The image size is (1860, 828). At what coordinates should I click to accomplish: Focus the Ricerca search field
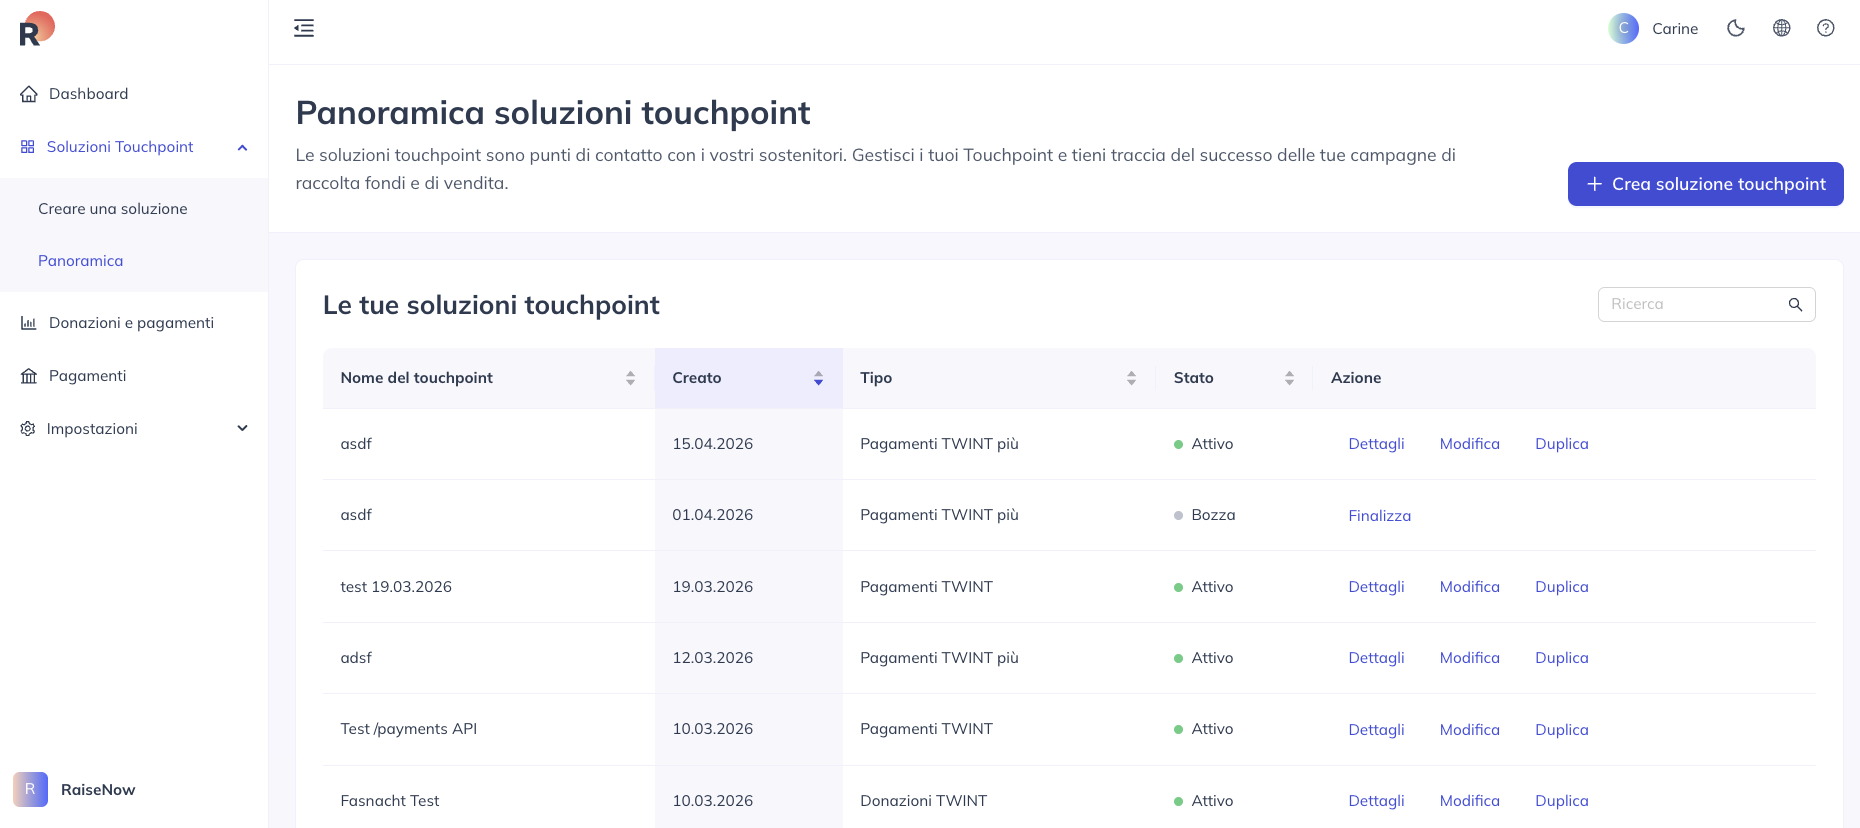(x=1706, y=304)
